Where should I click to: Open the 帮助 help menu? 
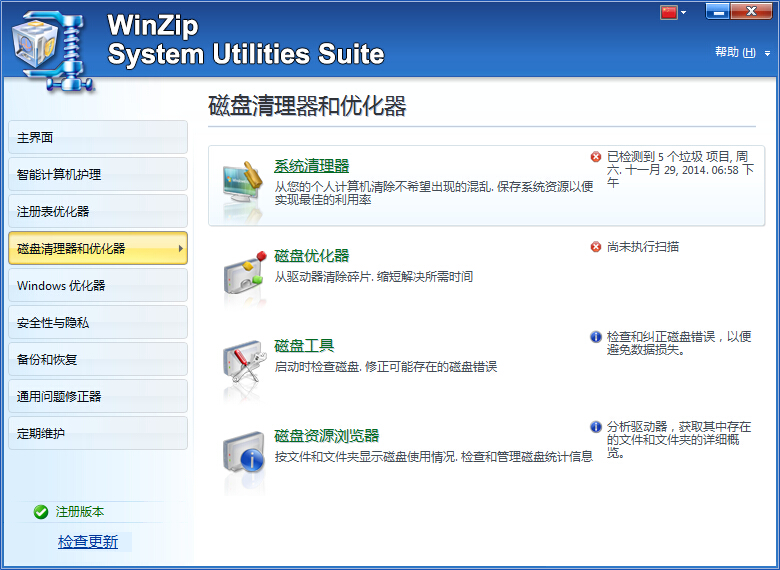pos(742,52)
